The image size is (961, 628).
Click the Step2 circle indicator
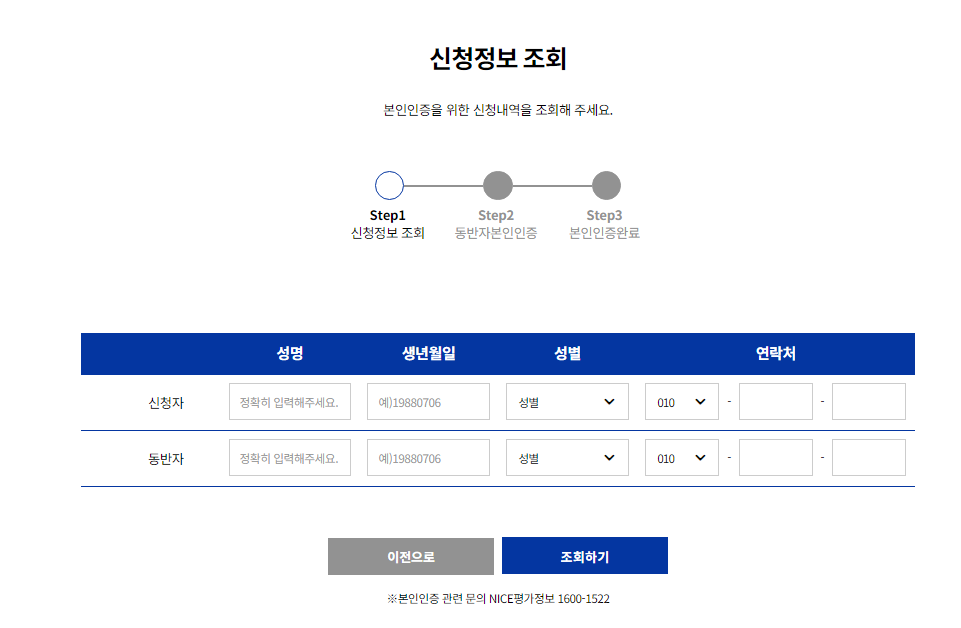pyautogui.click(x=498, y=186)
